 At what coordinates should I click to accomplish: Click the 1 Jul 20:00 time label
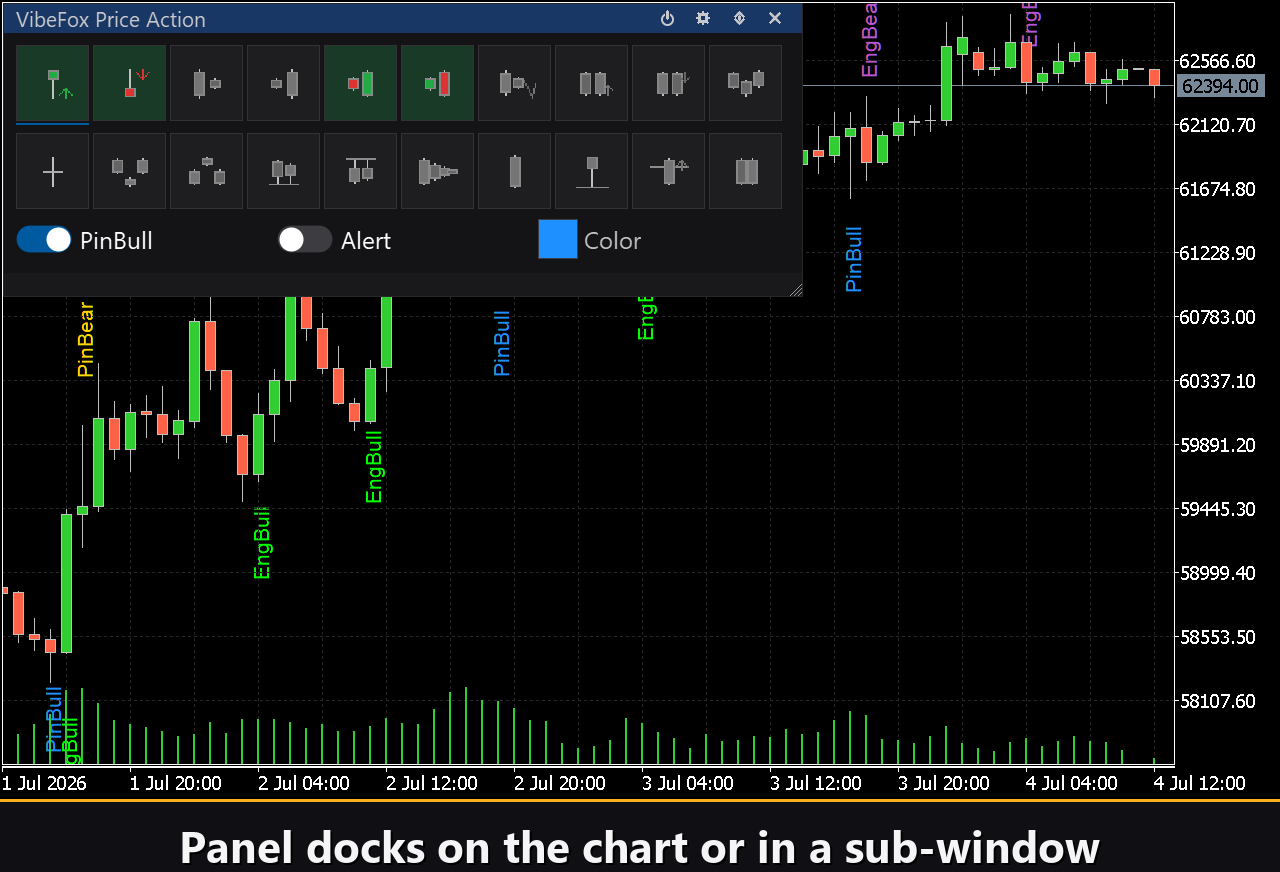point(176,783)
